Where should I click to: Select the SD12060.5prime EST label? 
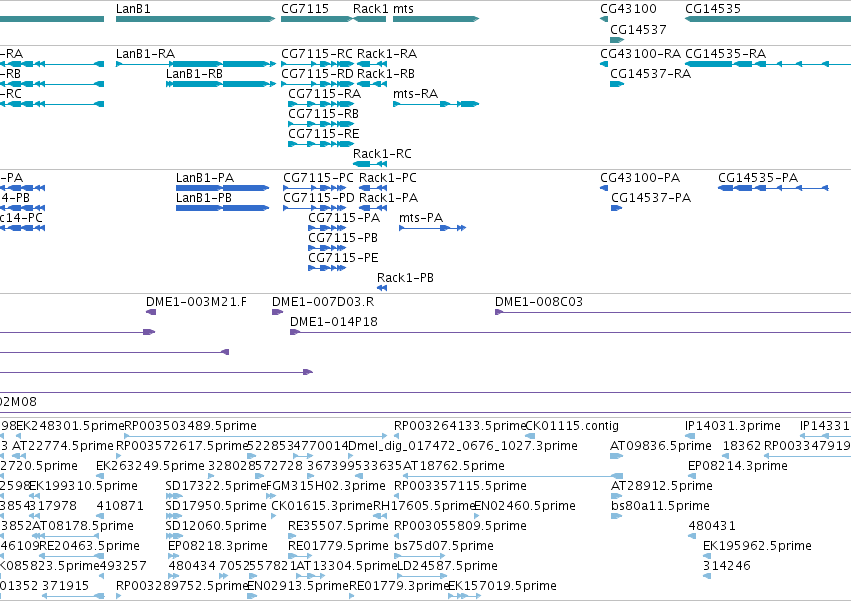coord(215,527)
